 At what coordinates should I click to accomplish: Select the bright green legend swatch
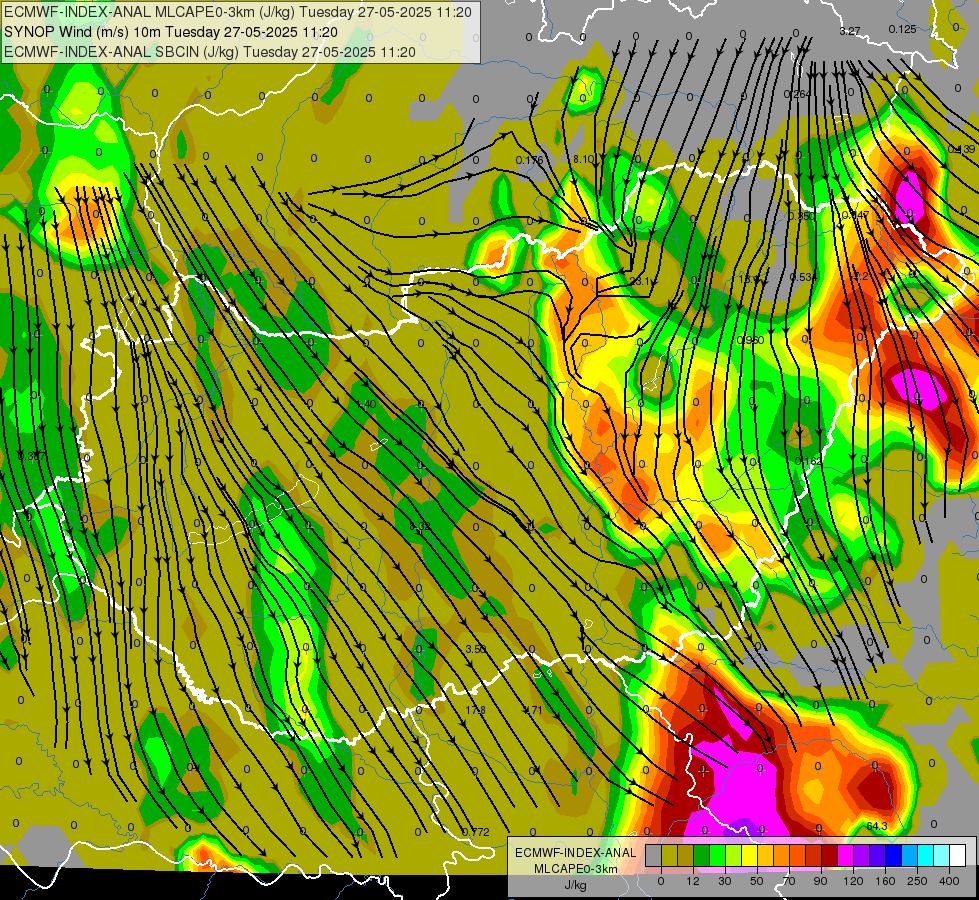pos(718,855)
